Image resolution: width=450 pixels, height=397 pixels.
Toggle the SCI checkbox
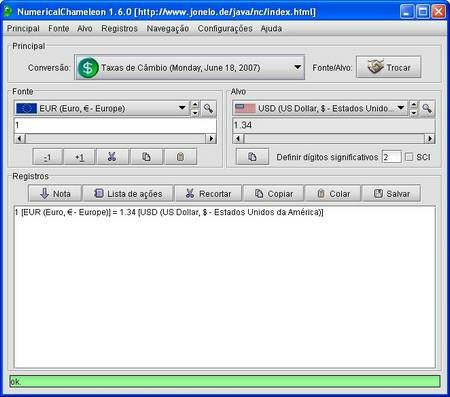(409, 157)
